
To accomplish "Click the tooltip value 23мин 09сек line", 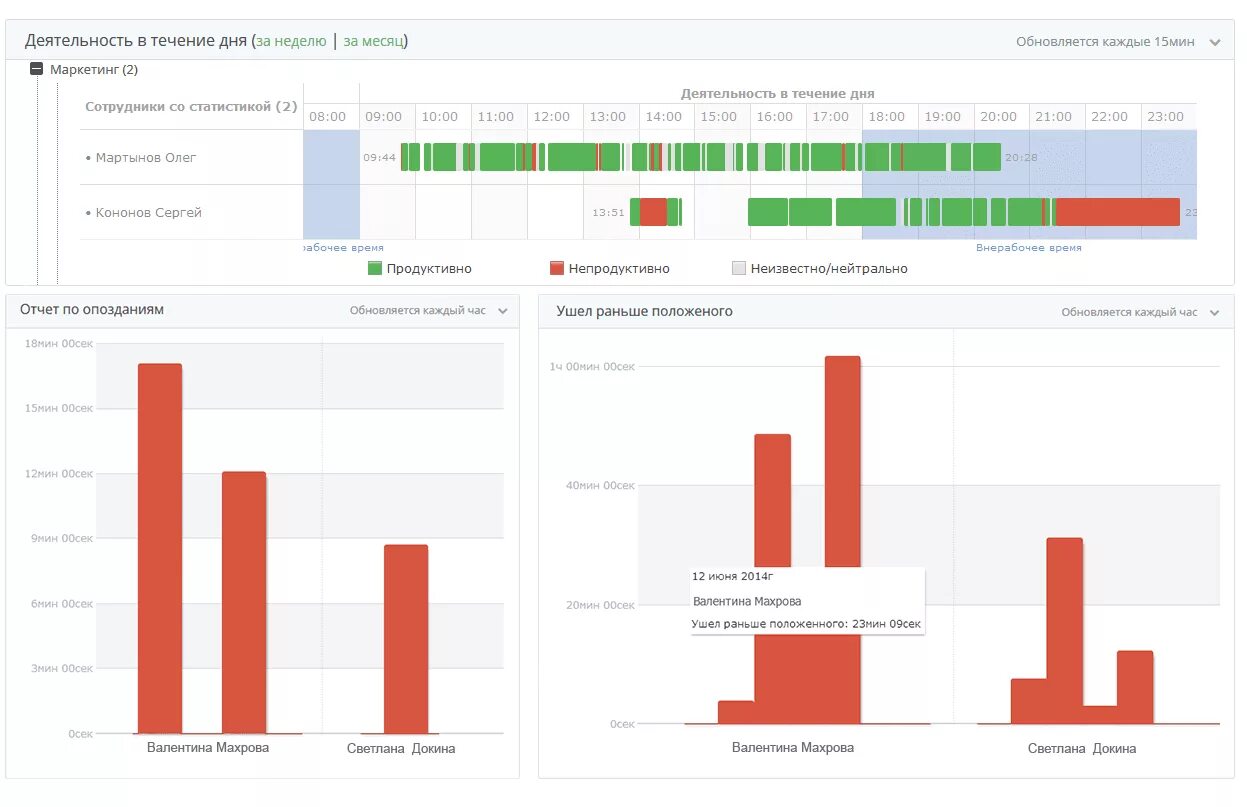I will (x=806, y=624).
